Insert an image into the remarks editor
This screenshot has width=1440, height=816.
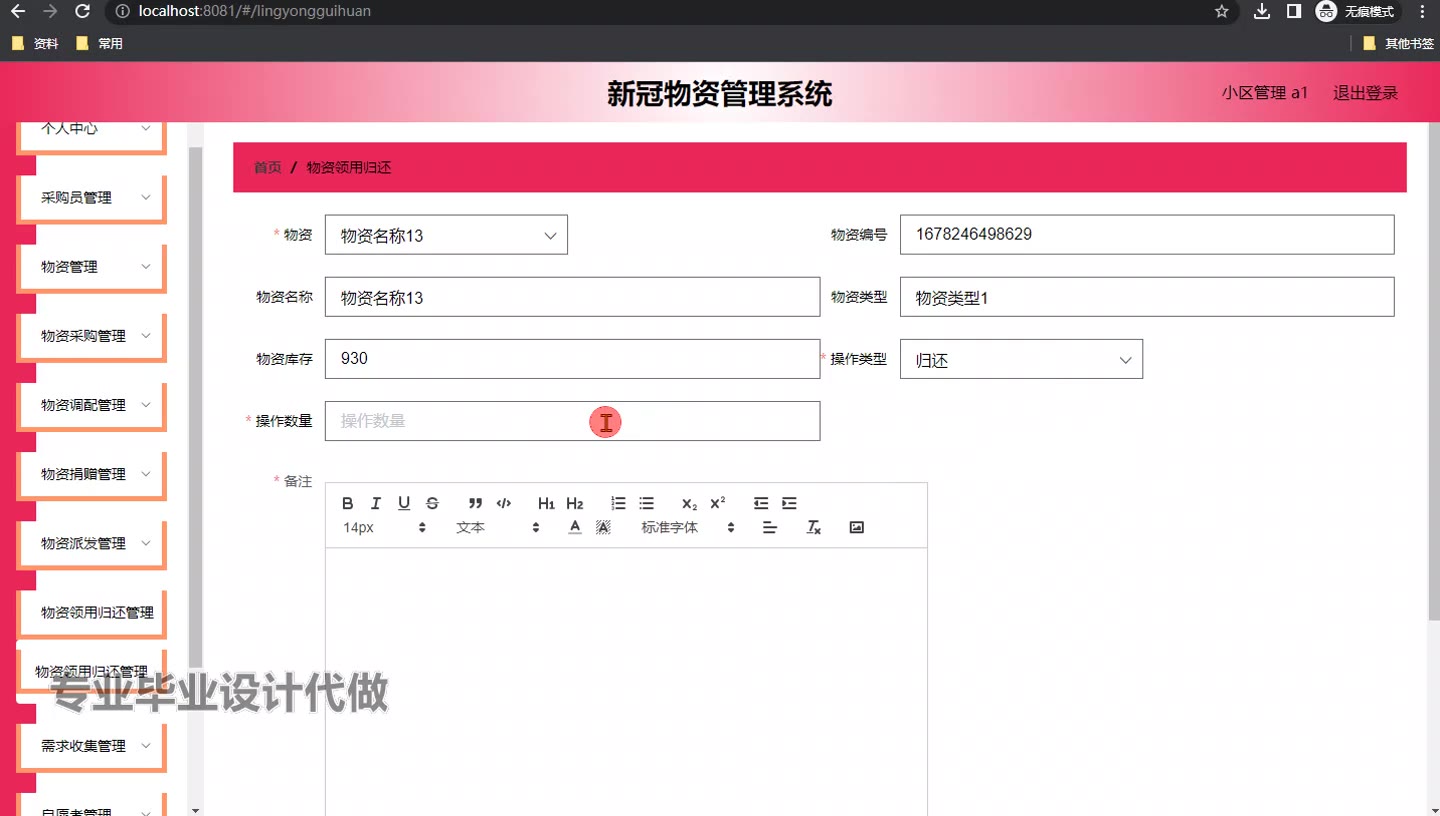click(856, 527)
